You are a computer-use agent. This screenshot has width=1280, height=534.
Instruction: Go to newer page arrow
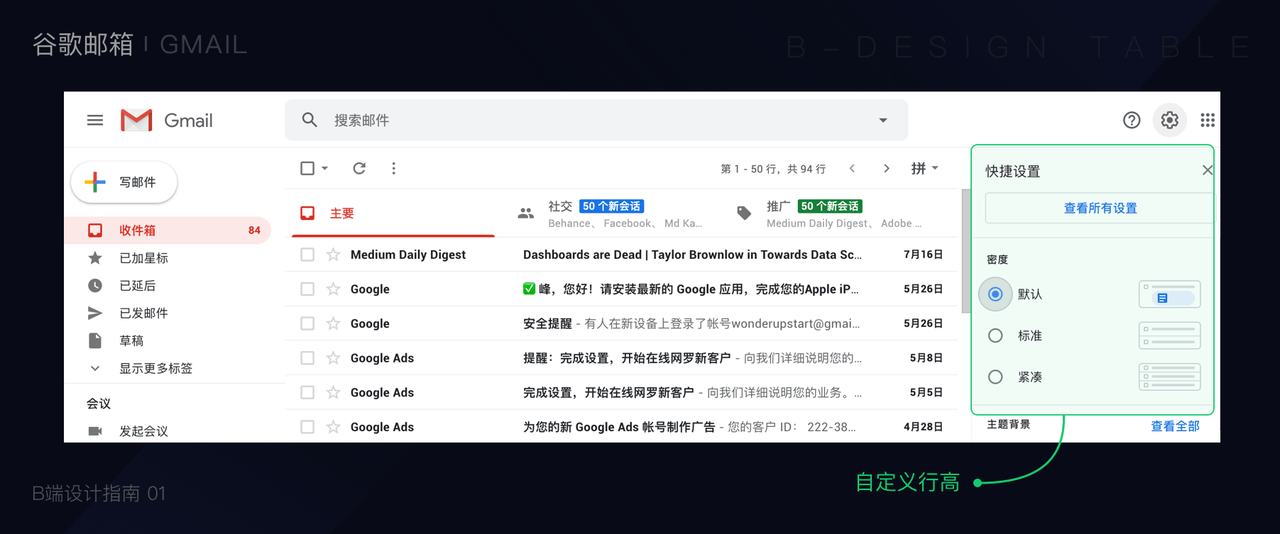pos(852,168)
